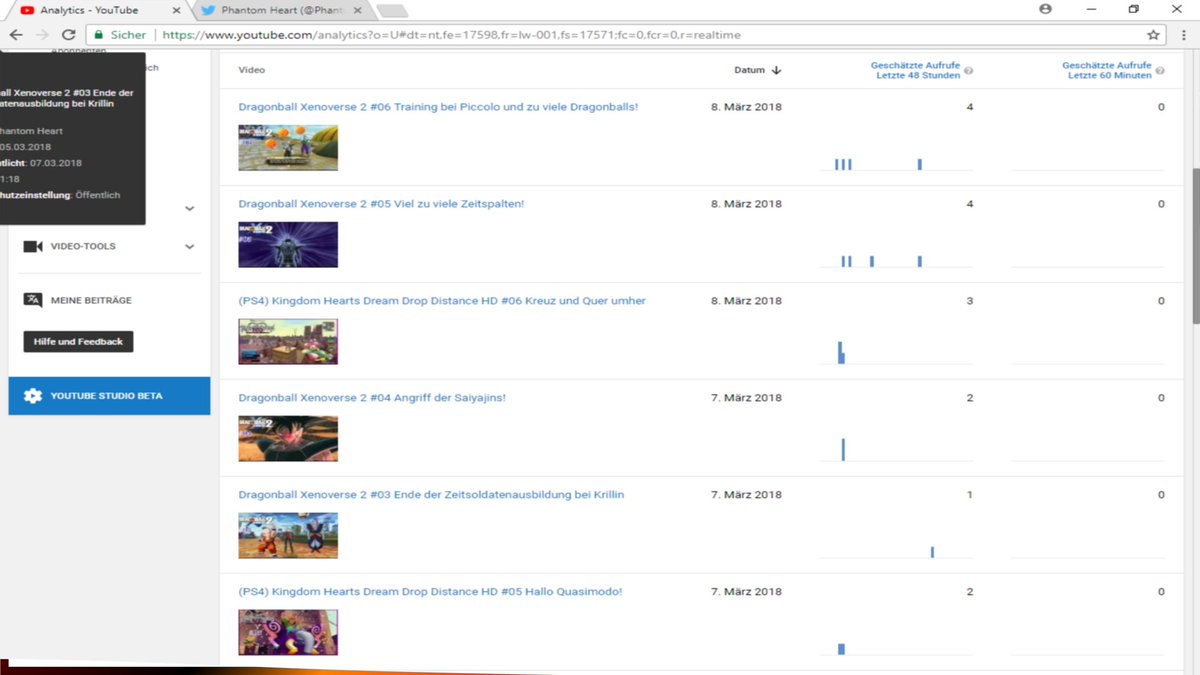1200x675 pixels.
Task: Switch to the Phantom Heart Twitter tab
Action: 282,10
